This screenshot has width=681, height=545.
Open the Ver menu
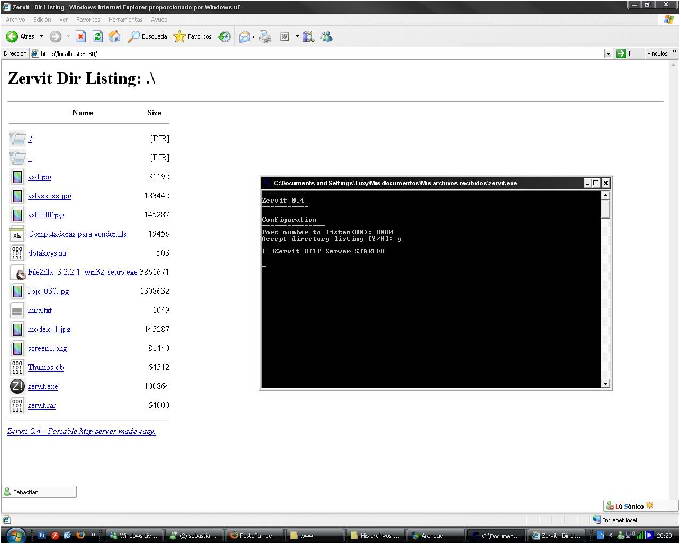[x=64, y=20]
